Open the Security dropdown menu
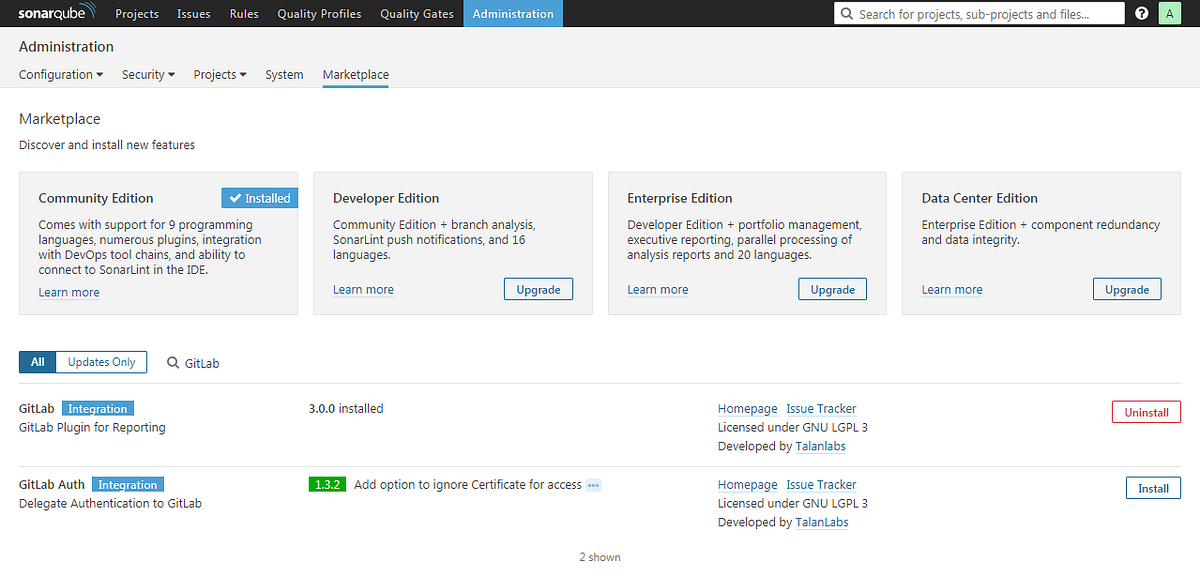1200x576 pixels. (147, 74)
